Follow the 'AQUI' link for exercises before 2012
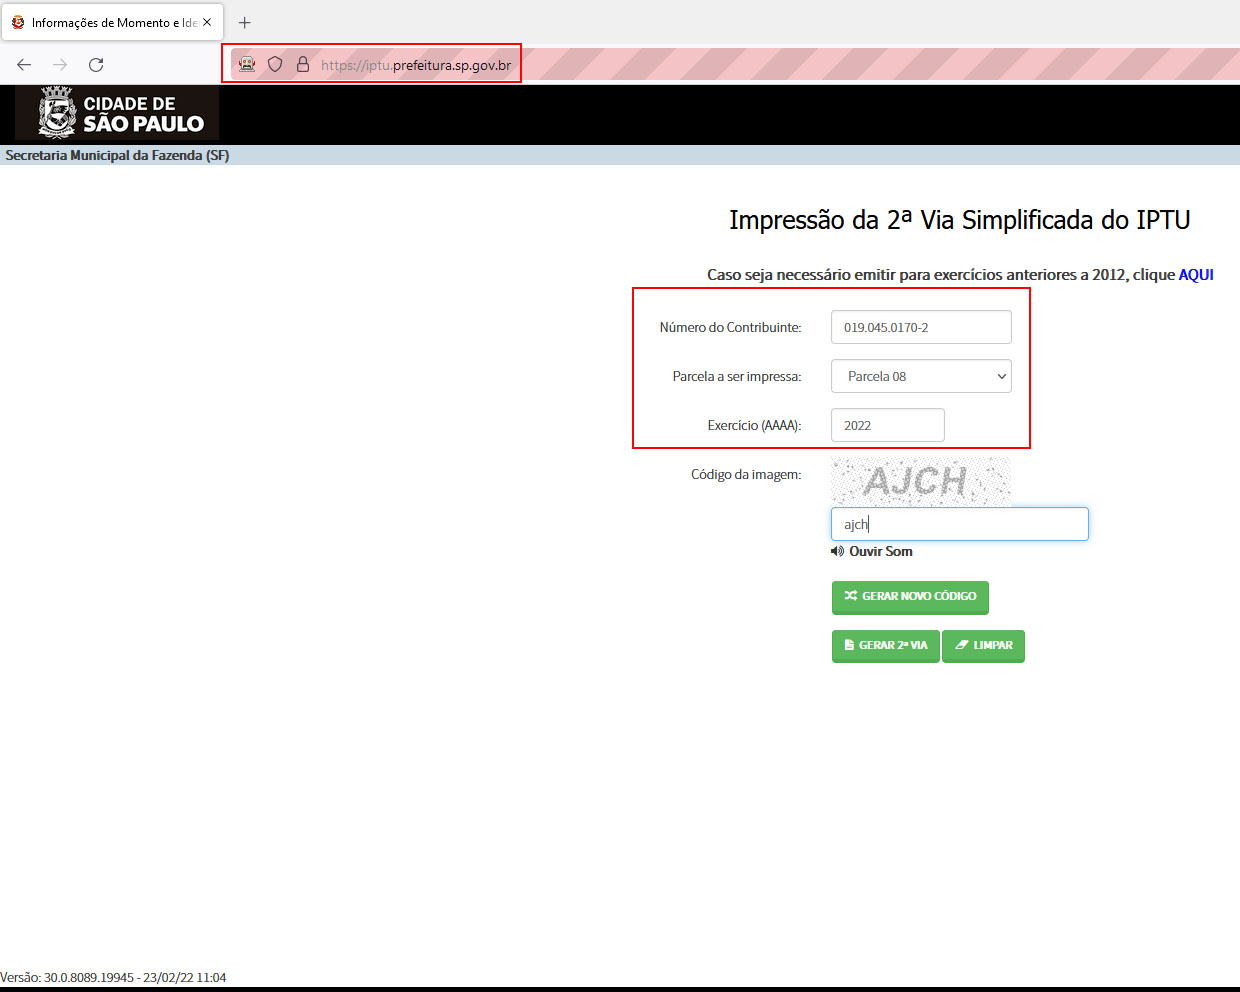Screen dimensions: 1240x992 click(1196, 274)
